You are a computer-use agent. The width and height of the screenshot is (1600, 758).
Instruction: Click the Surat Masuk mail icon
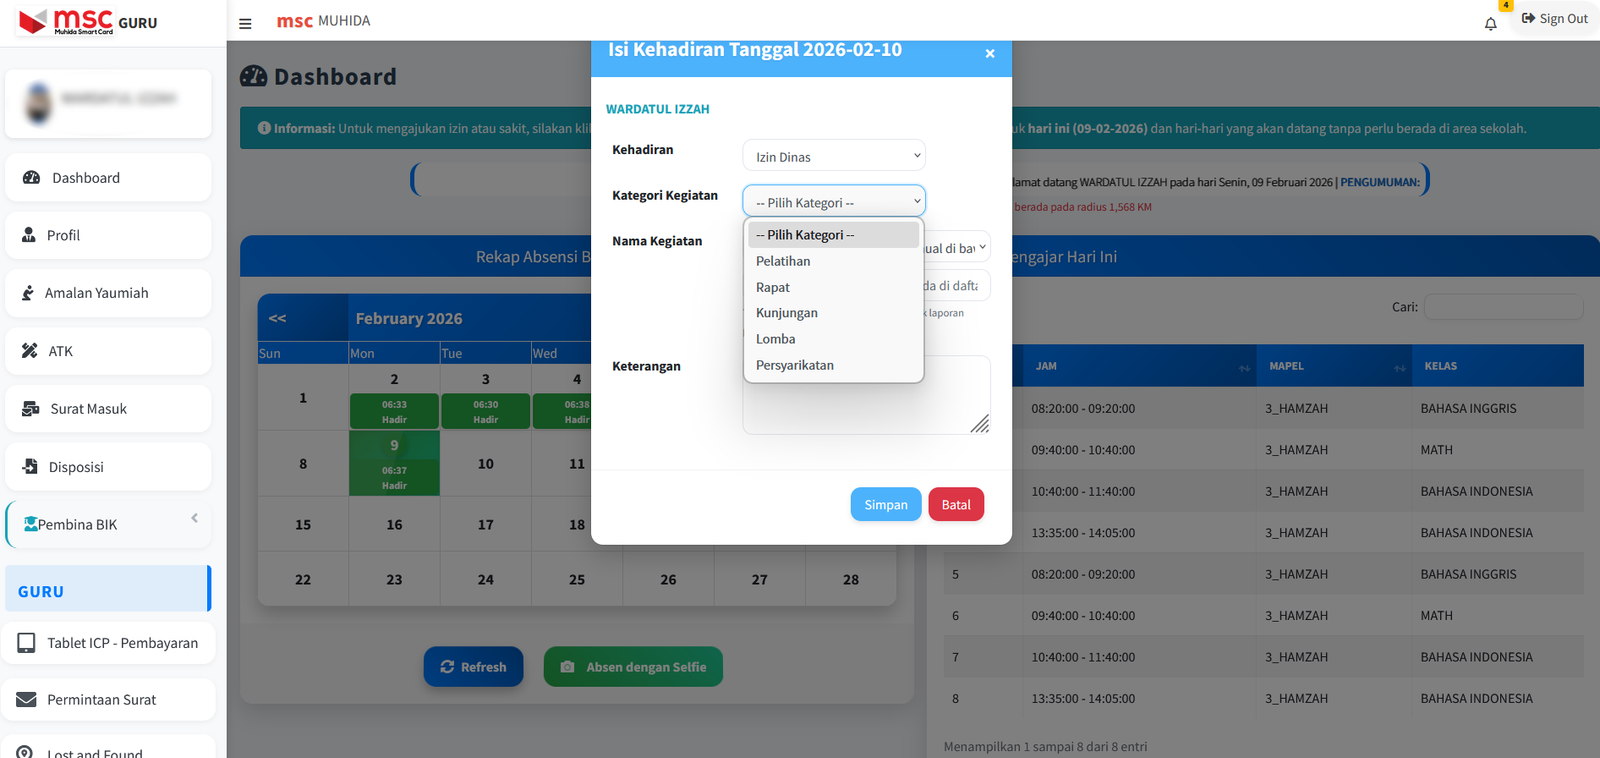click(30, 409)
